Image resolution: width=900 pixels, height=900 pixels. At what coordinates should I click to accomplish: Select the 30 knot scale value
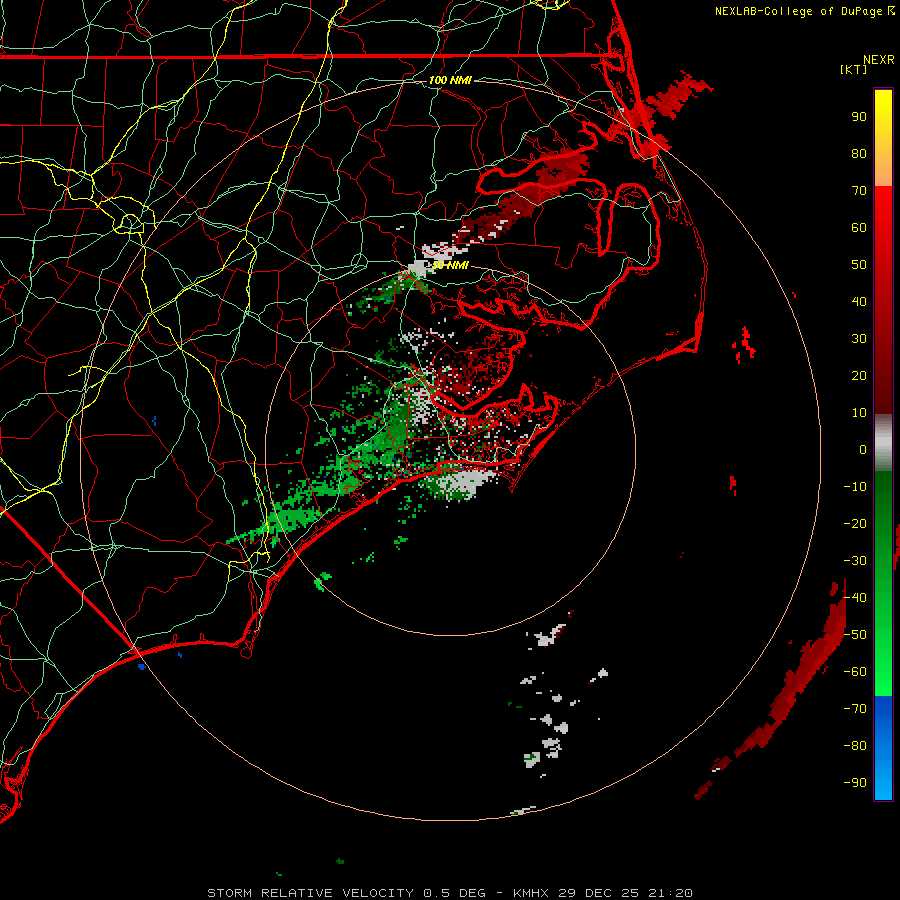[x=859, y=339]
